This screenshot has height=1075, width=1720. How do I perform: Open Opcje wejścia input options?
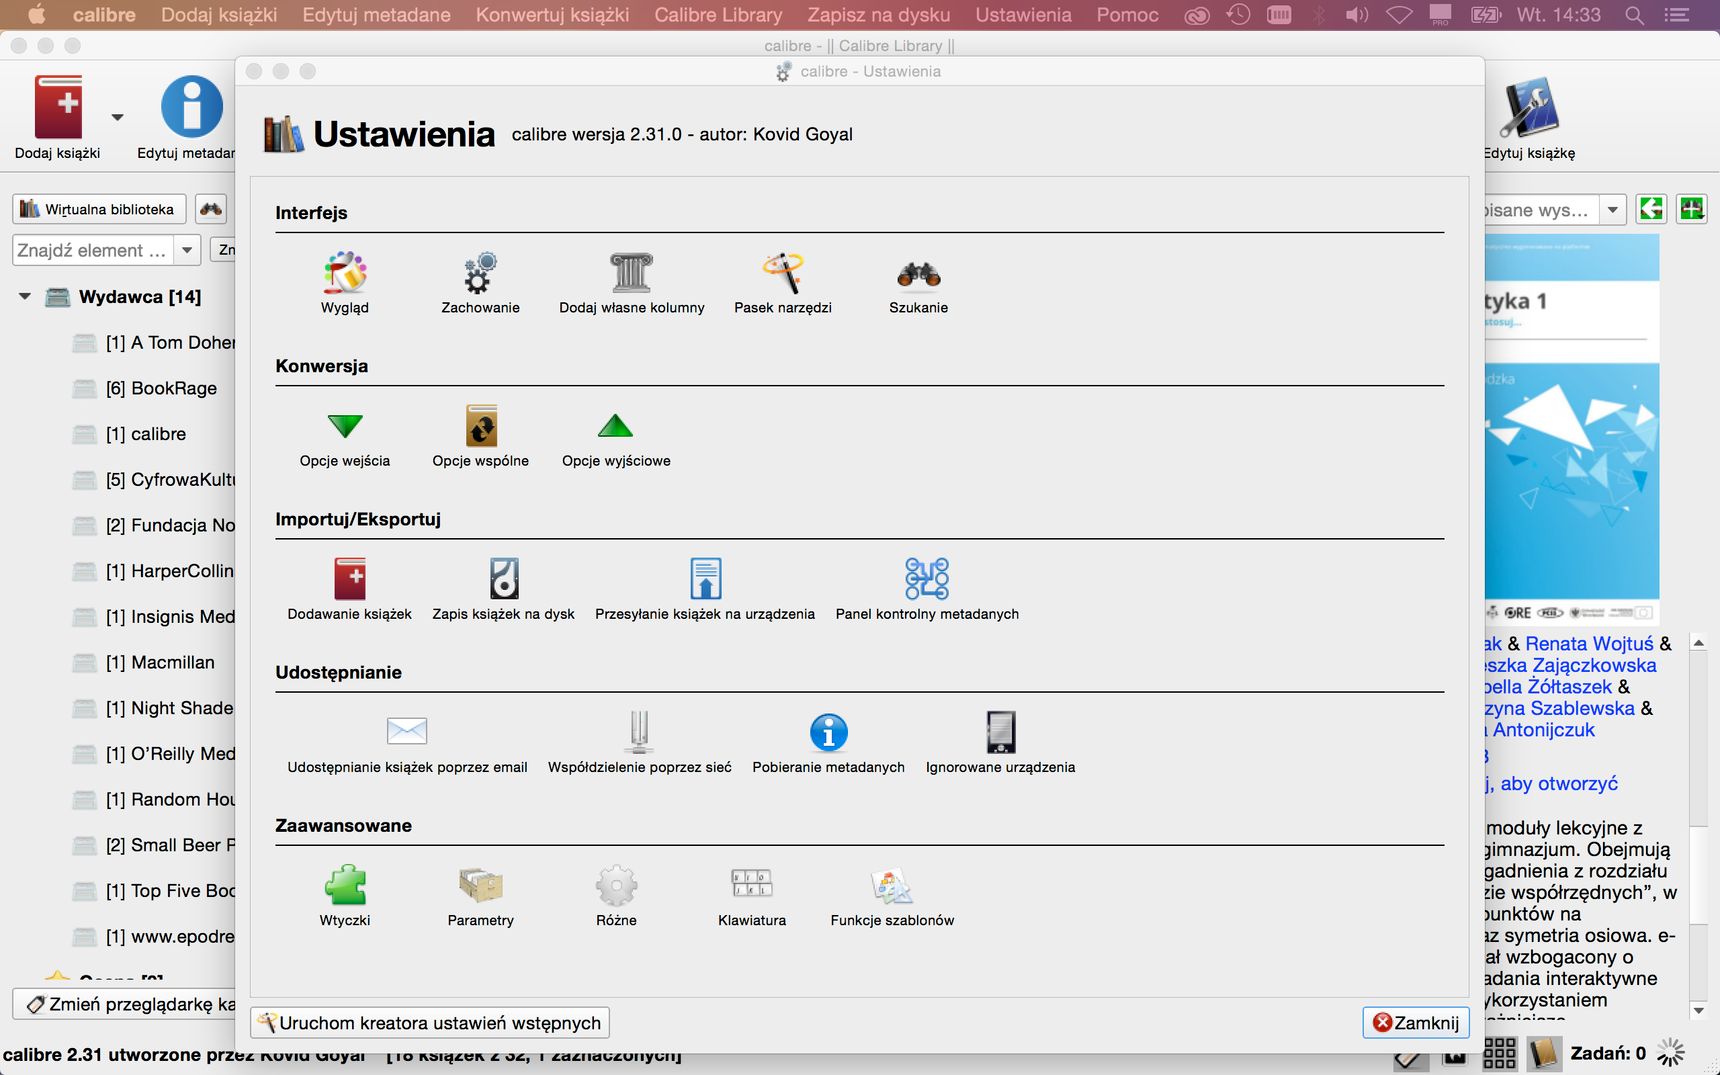click(344, 437)
